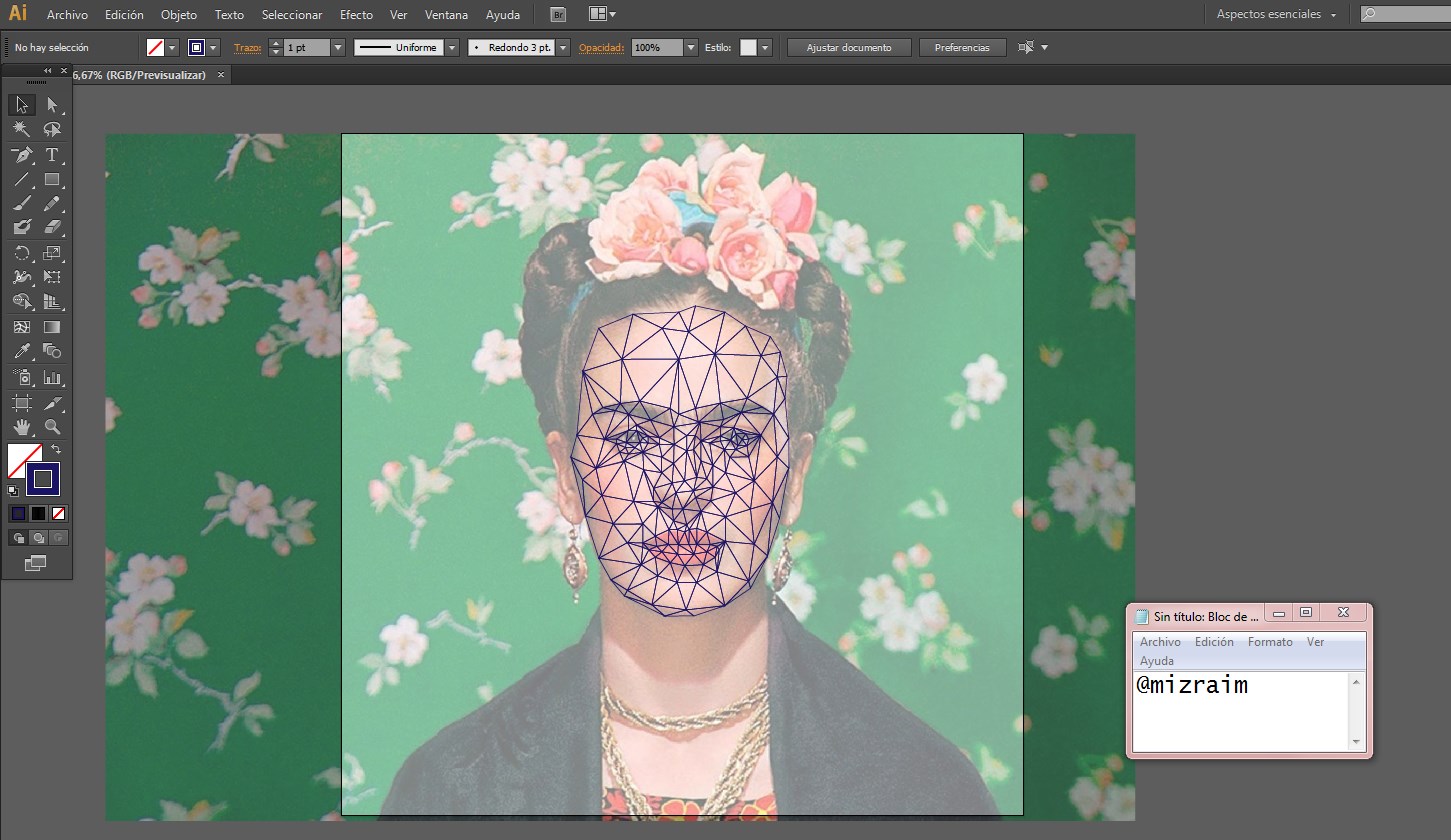Open the Estilo graphic style dropdown

click(765, 47)
